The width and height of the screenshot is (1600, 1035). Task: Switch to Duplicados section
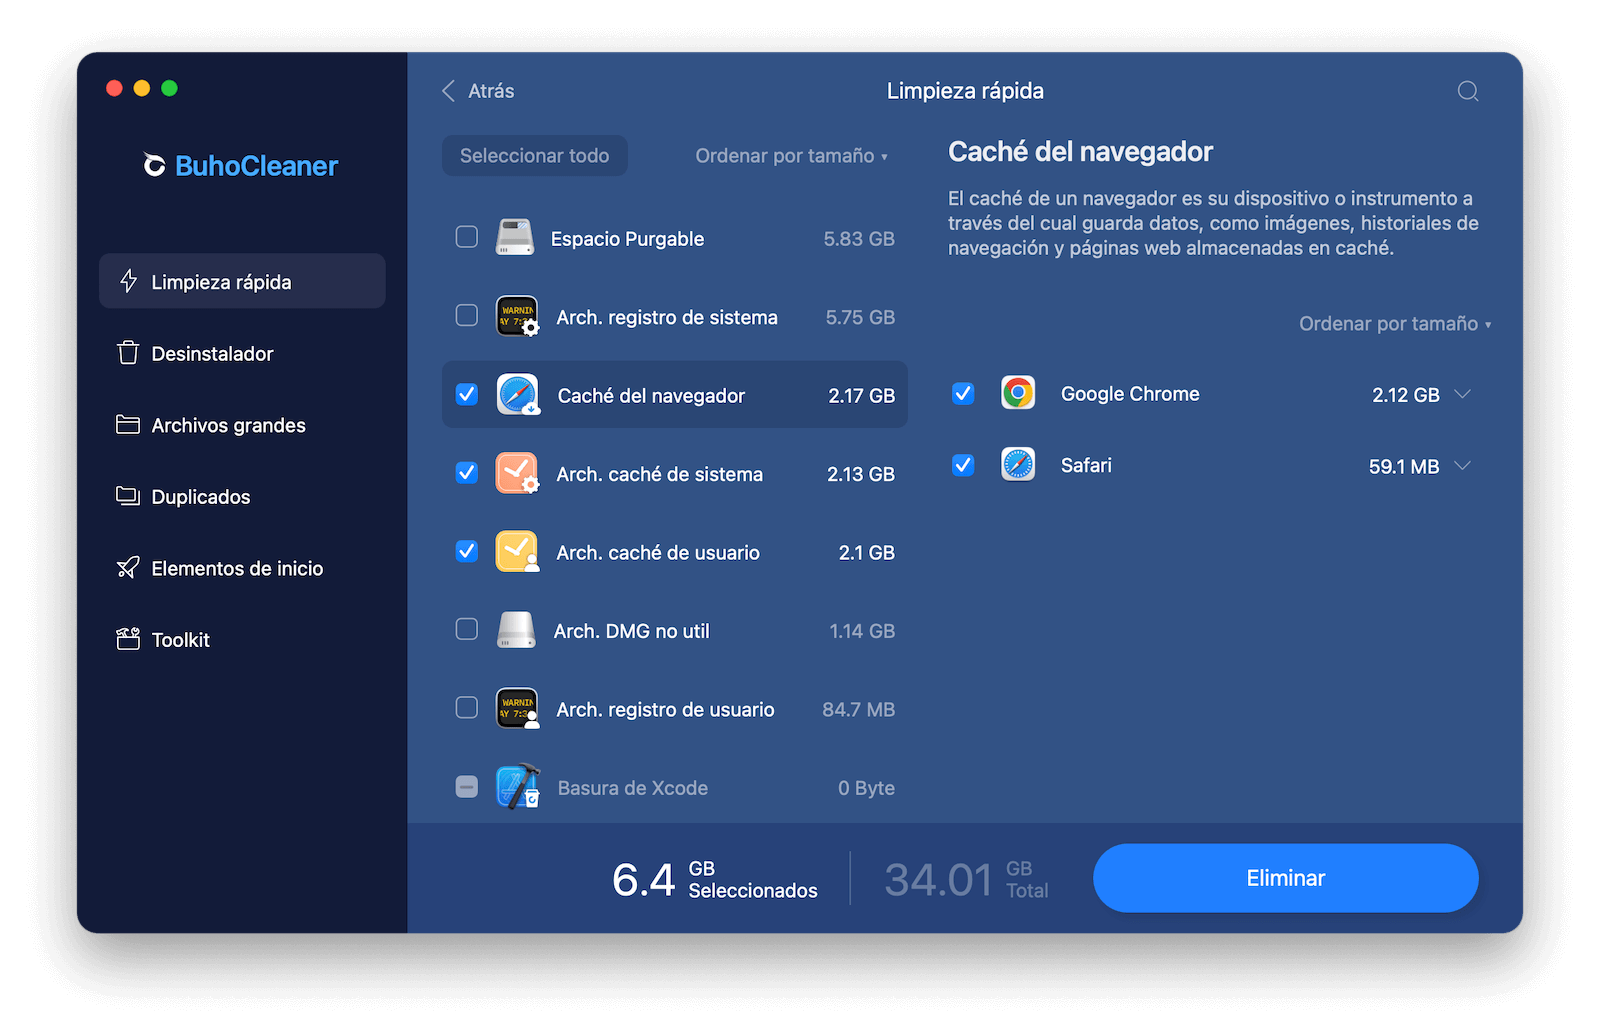242,496
